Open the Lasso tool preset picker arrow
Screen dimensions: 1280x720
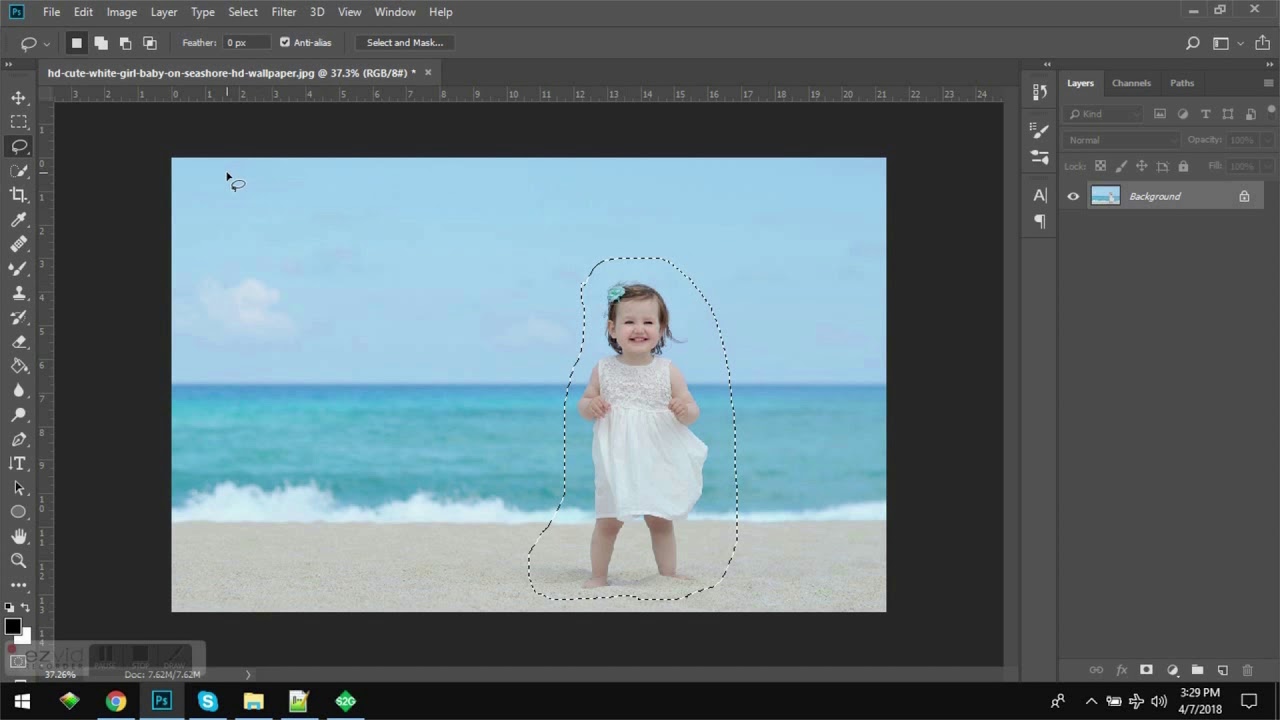point(46,44)
